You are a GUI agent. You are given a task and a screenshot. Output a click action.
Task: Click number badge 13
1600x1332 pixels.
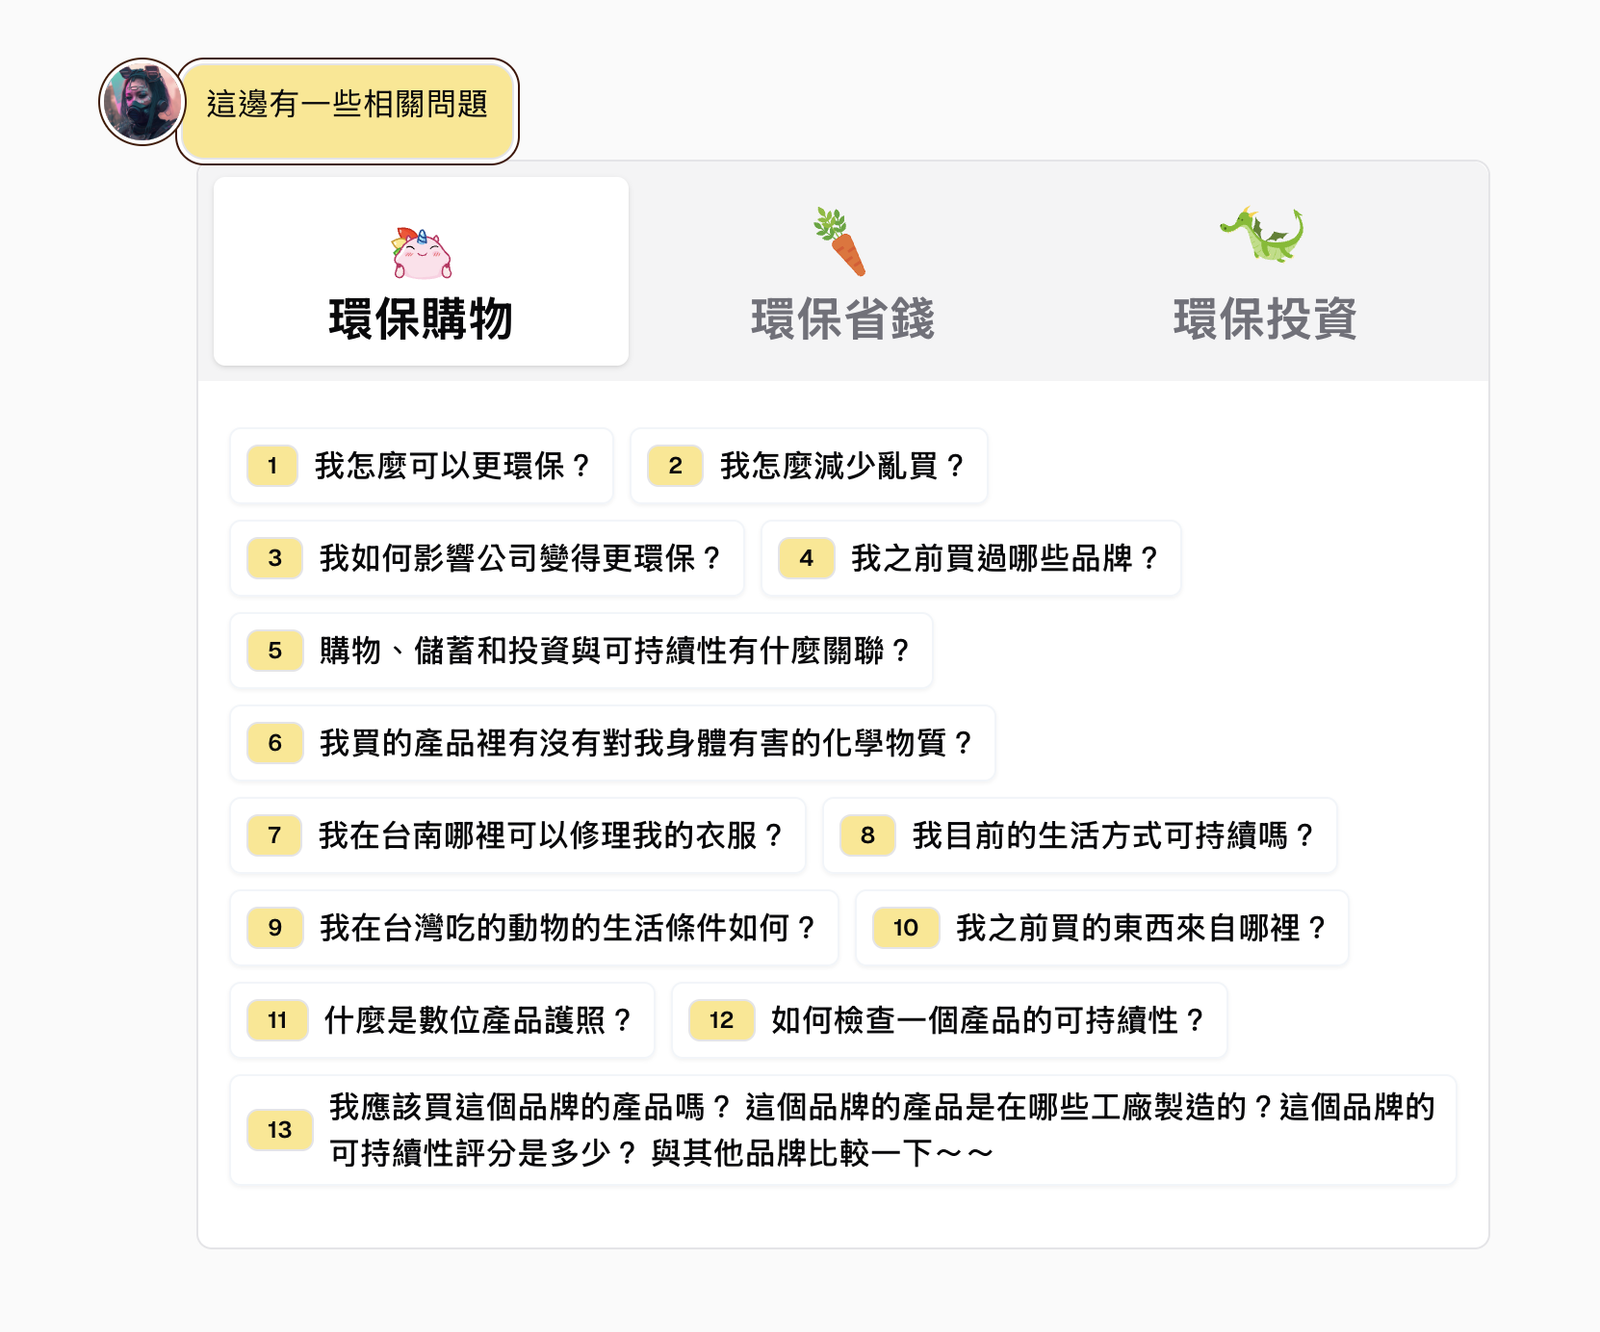pyautogui.click(x=280, y=1130)
